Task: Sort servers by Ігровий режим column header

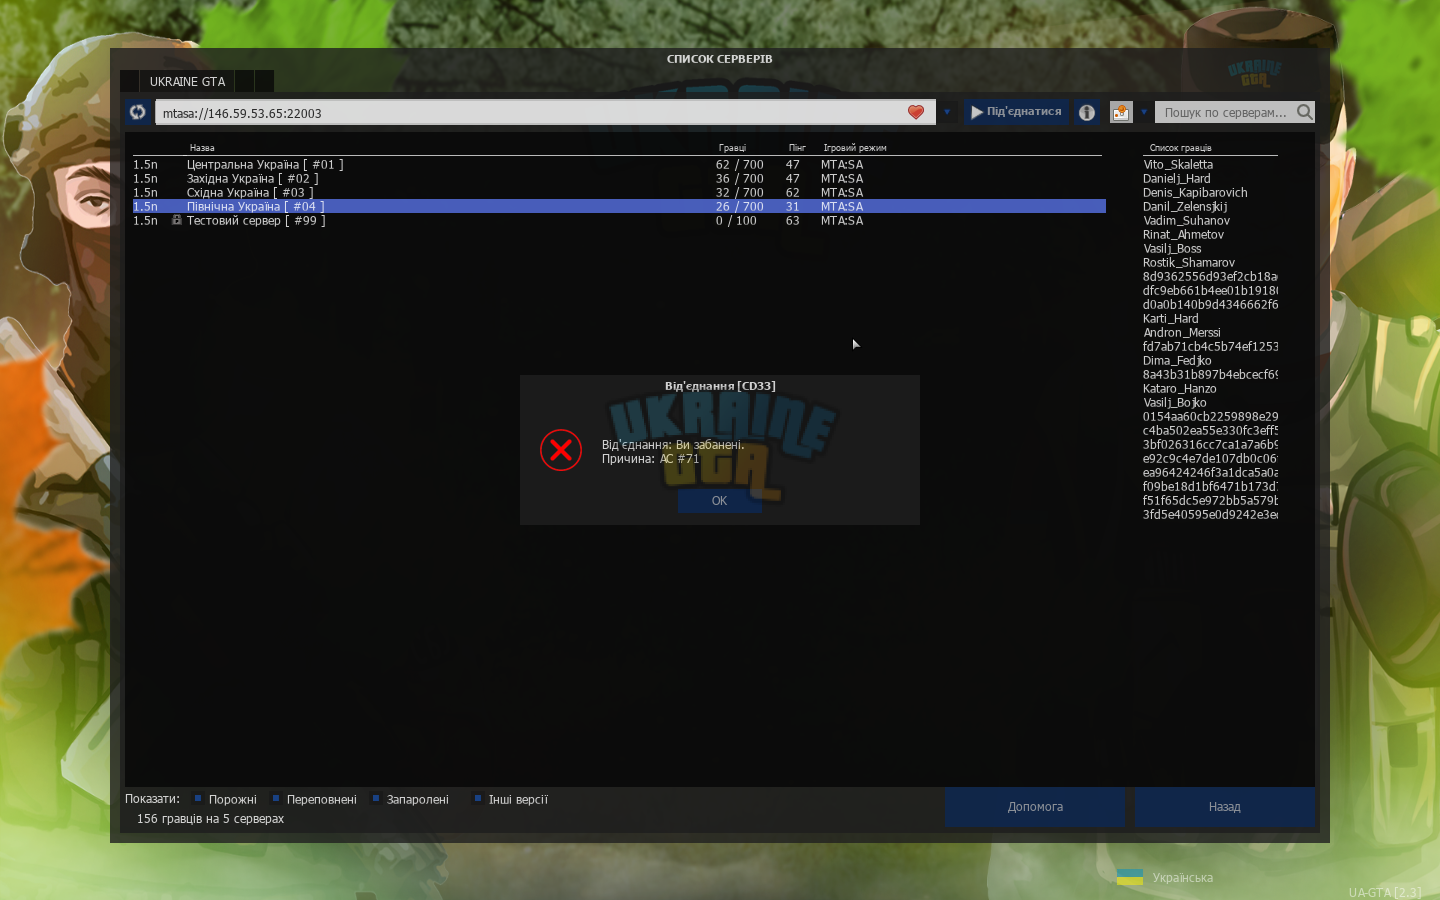Action: pyautogui.click(x=855, y=148)
